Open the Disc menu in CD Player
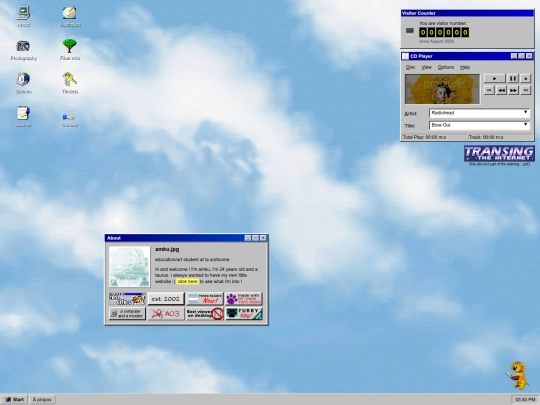Screen dimensions: 540x405 coord(411,67)
